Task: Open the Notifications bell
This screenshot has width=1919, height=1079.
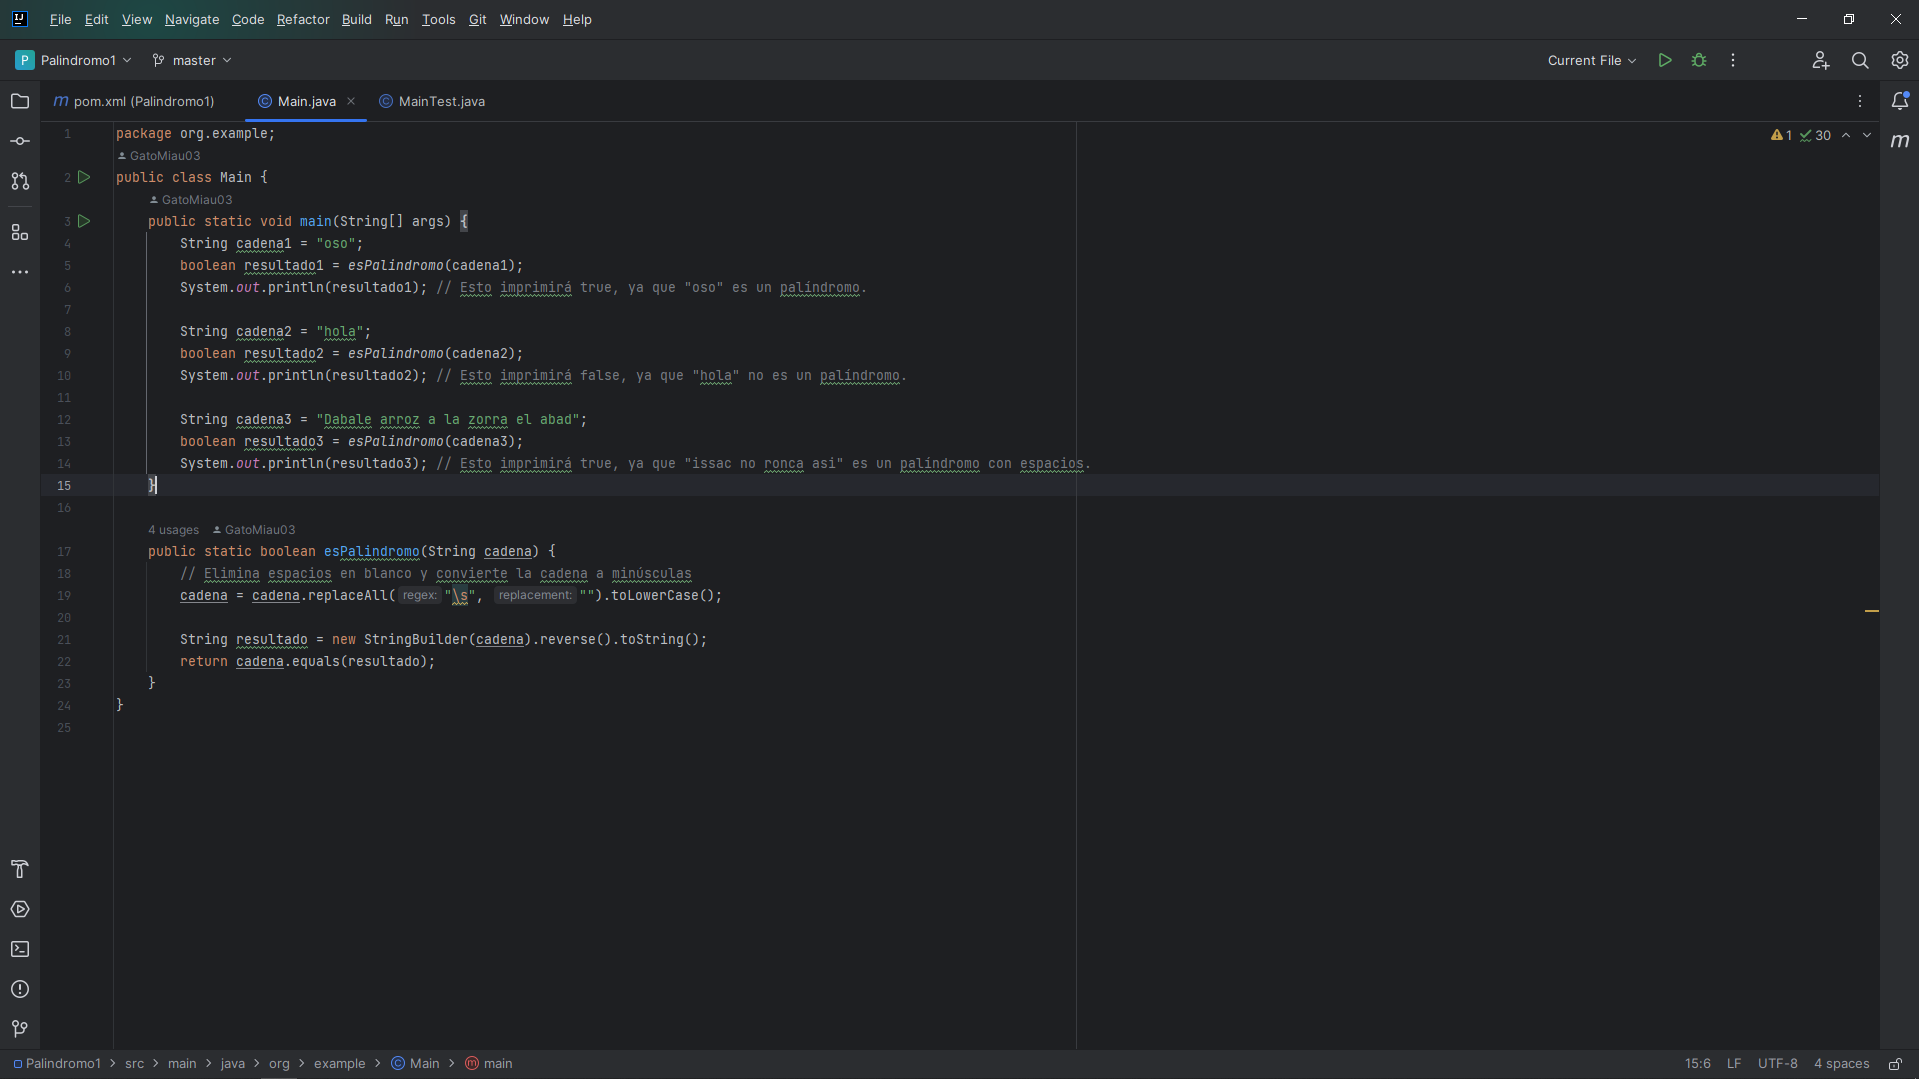Action: click(1901, 100)
